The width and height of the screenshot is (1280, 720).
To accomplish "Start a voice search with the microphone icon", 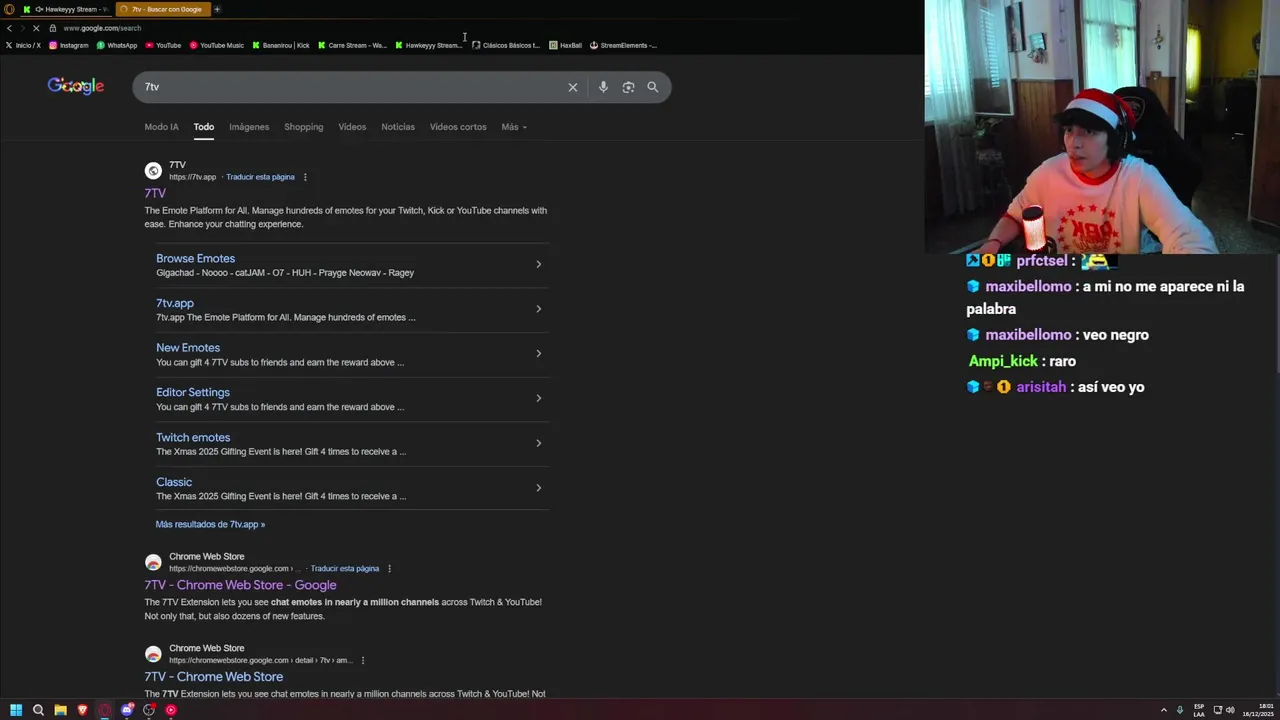I will (603, 87).
